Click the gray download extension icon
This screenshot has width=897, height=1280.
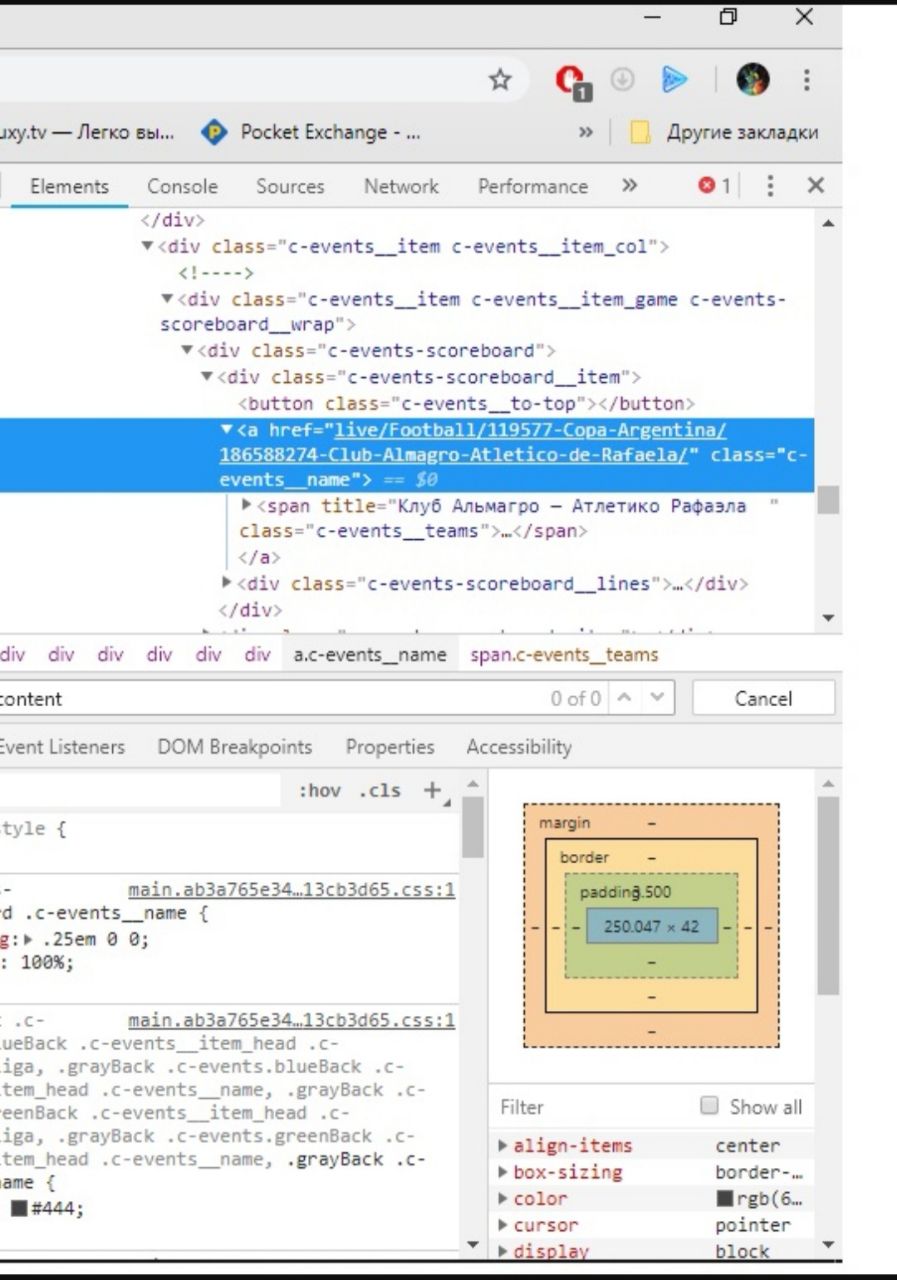click(623, 80)
